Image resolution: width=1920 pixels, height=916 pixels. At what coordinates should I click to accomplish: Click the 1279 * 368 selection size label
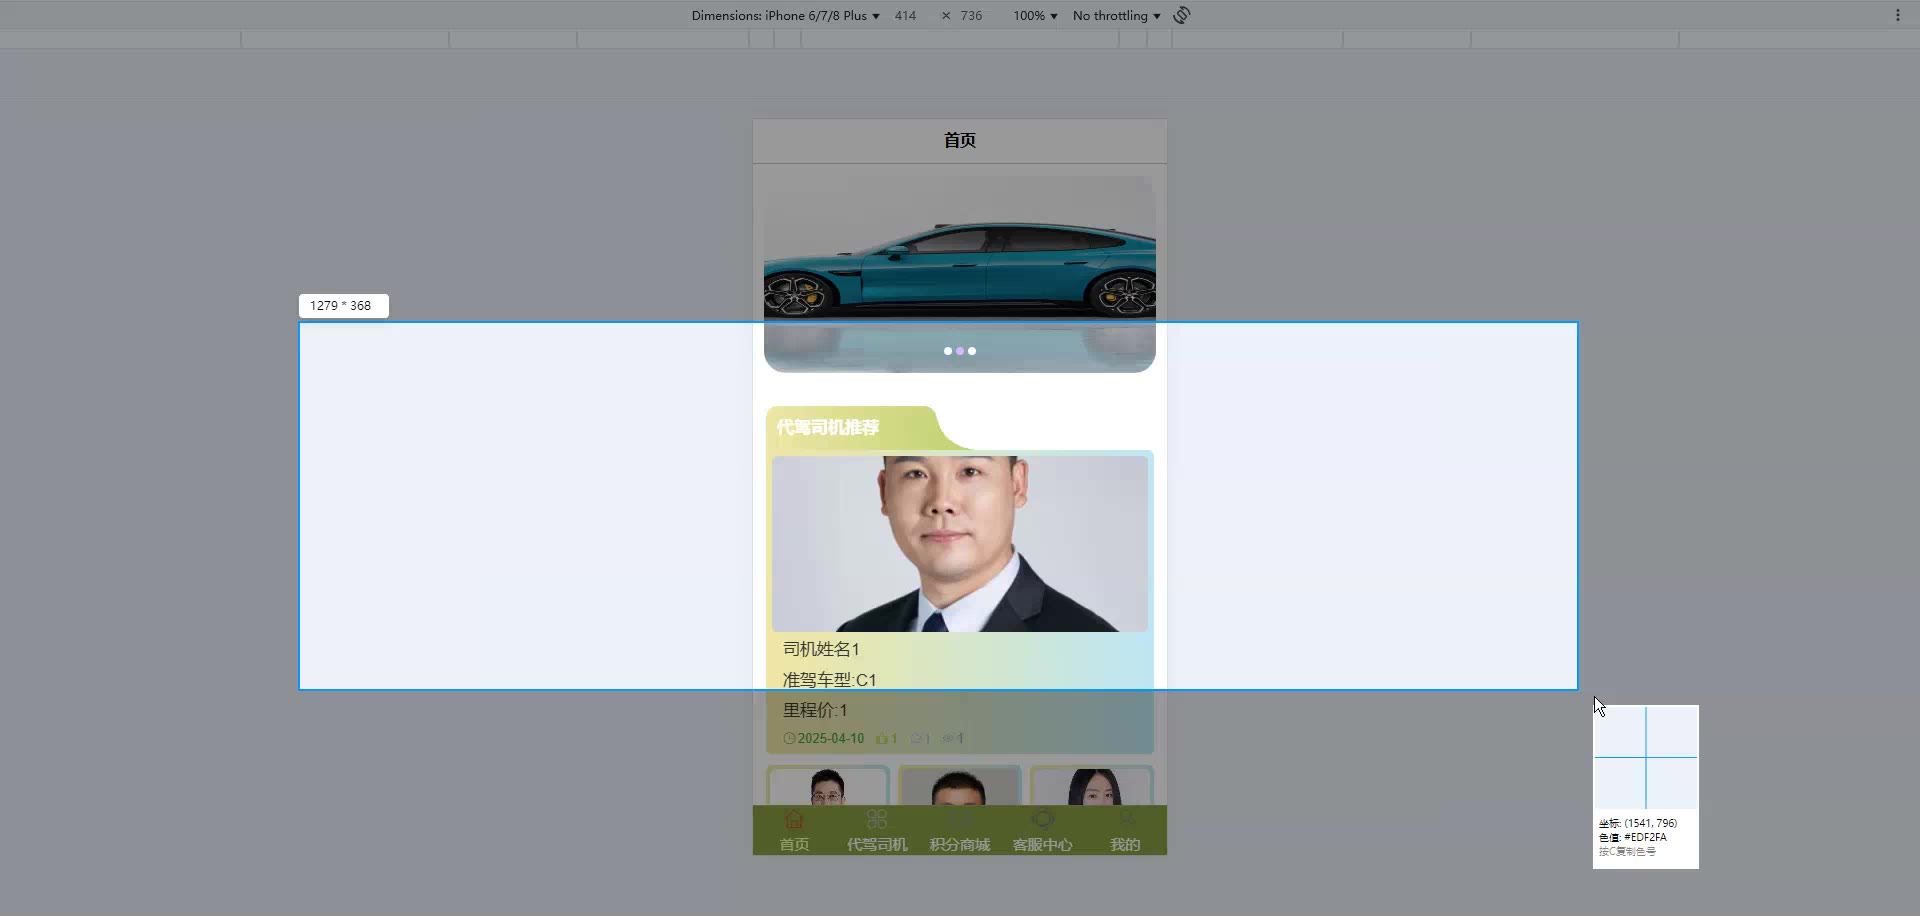[343, 306]
